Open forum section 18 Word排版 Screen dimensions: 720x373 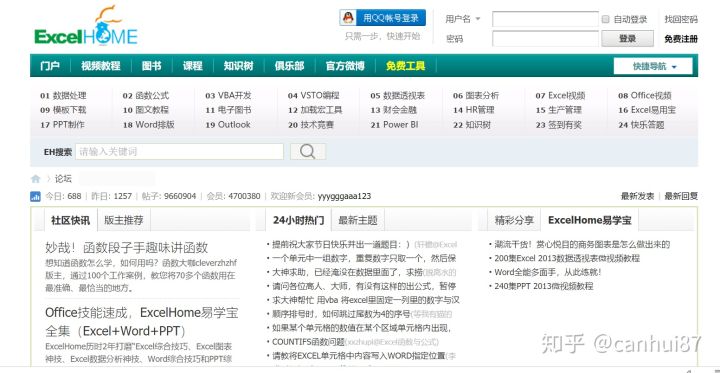pyautogui.click(x=148, y=124)
